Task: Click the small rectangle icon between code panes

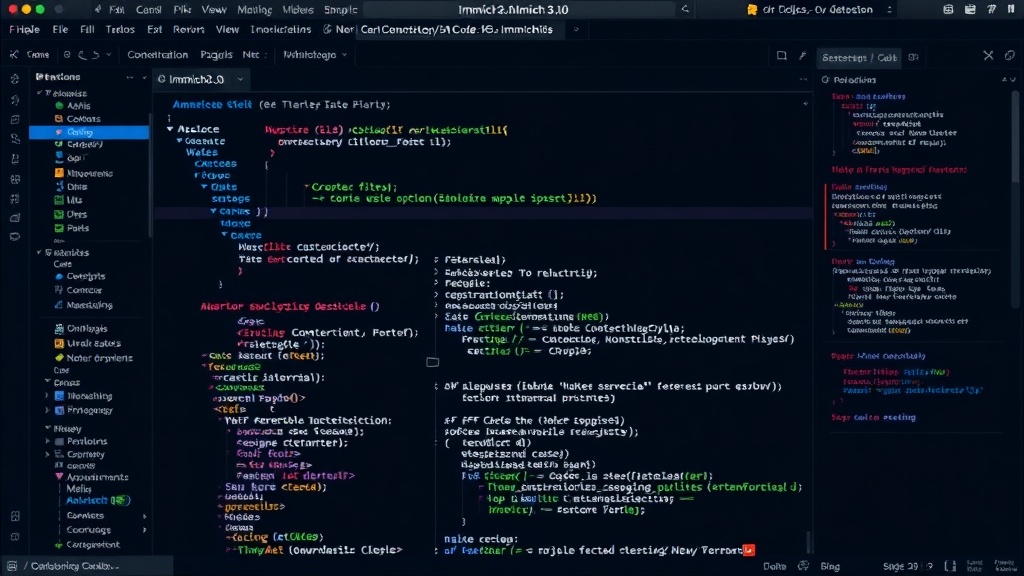Action: pyautogui.click(x=432, y=362)
